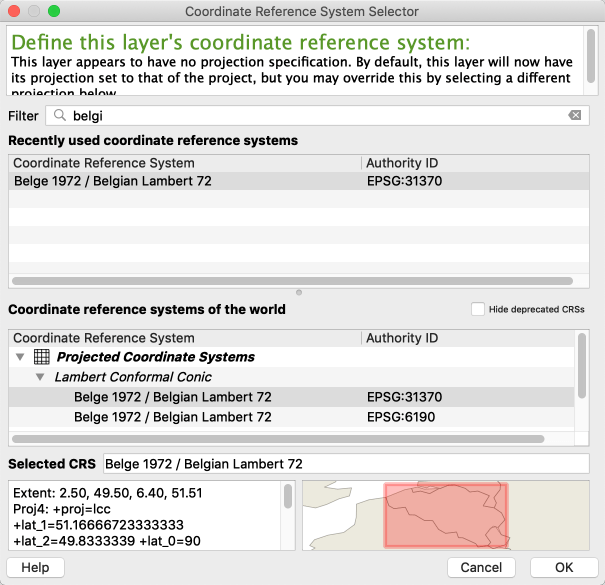Close the dialog with the red window button
The image size is (605, 585).
14,11
